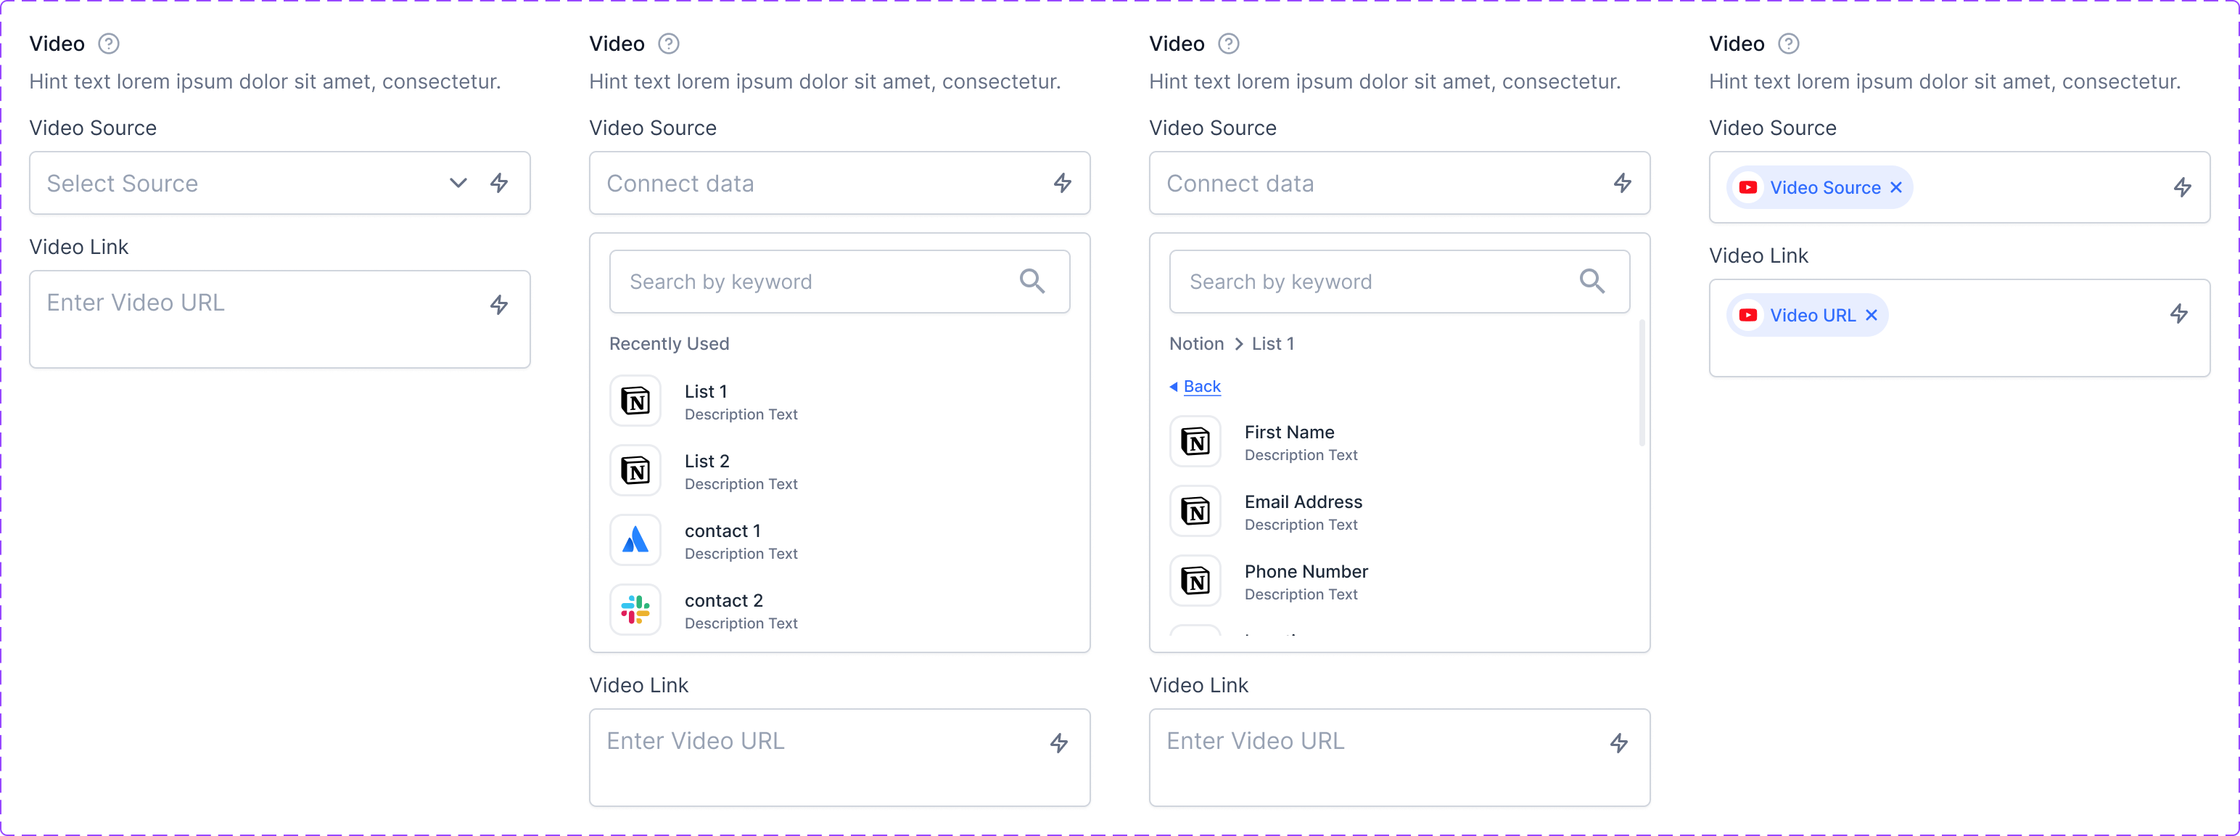Screen dimensions: 2240x836
Task: Click the Select Source combo box
Action: (x=280, y=183)
